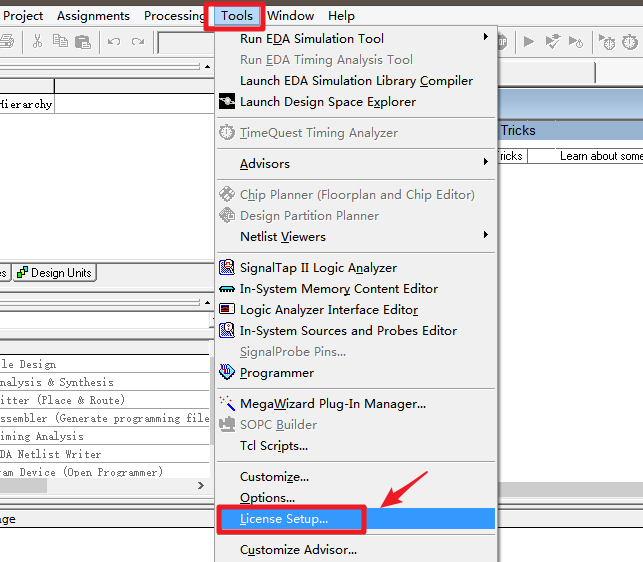Image resolution: width=643 pixels, height=562 pixels.
Task: Click the play-with-clock toolbar icon
Action: click(576, 42)
